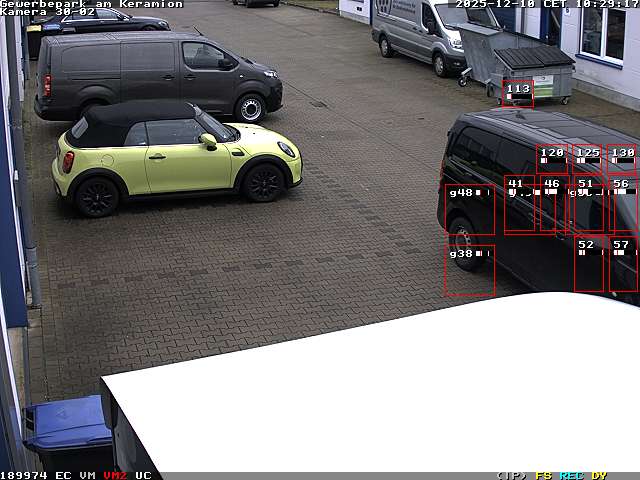Select detection box labeled 113
Screen dimensions: 640x480
[x=517, y=93]
